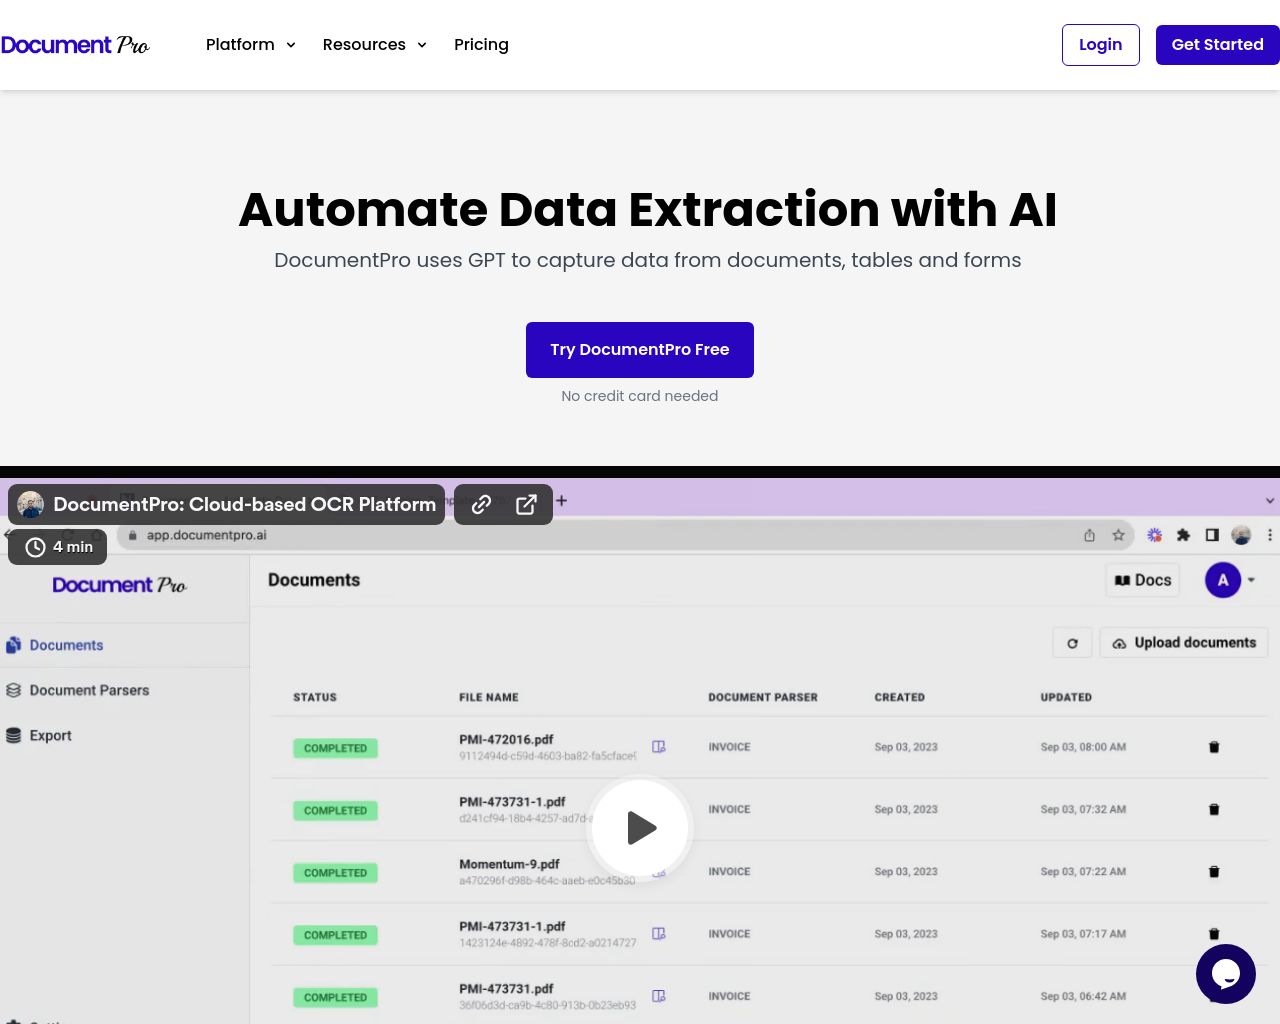This screenshot has height=1024, width=1280.
Task: Launch the chat support widget
Action: (x=1226, y=973)
